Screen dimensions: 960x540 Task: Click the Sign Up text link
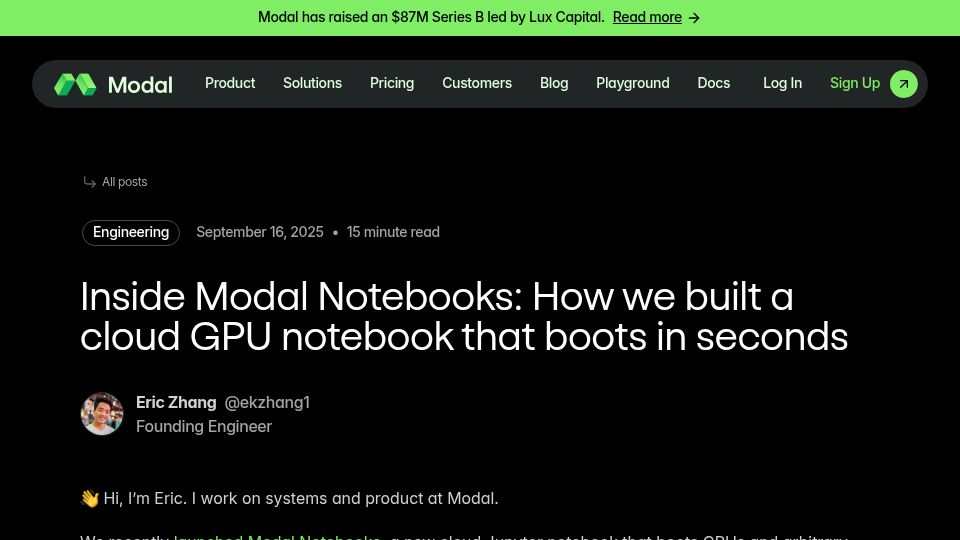point(855,83)
